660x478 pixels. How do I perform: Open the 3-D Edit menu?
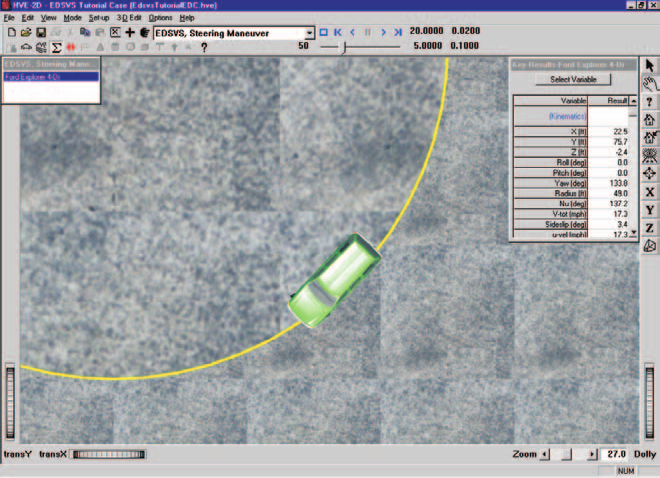129,18
